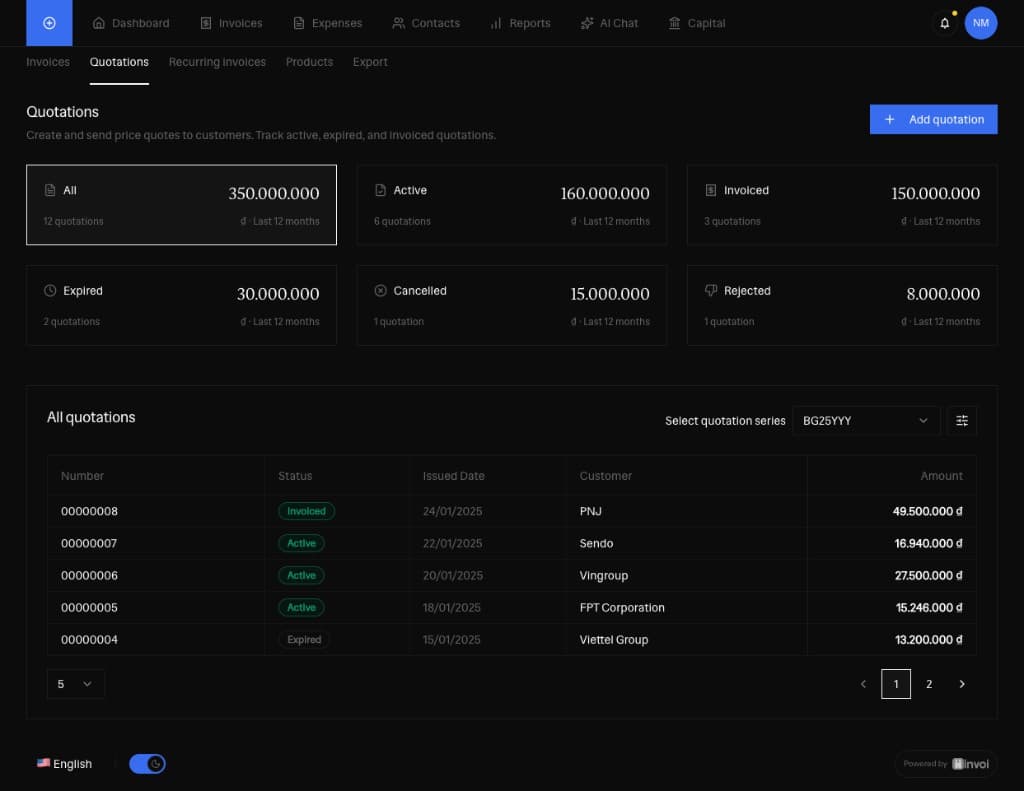
Task: Open quotation 00000004
Action: [89, 639]
